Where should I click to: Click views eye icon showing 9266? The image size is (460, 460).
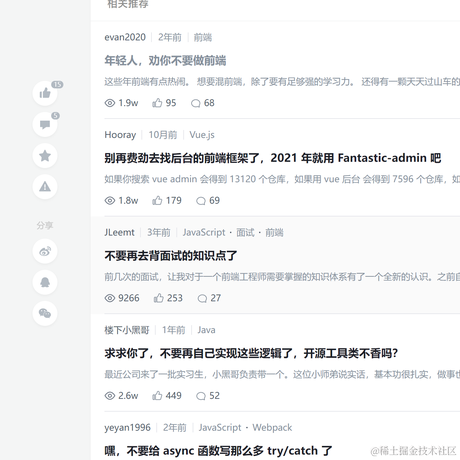click(x=110, y=298)
